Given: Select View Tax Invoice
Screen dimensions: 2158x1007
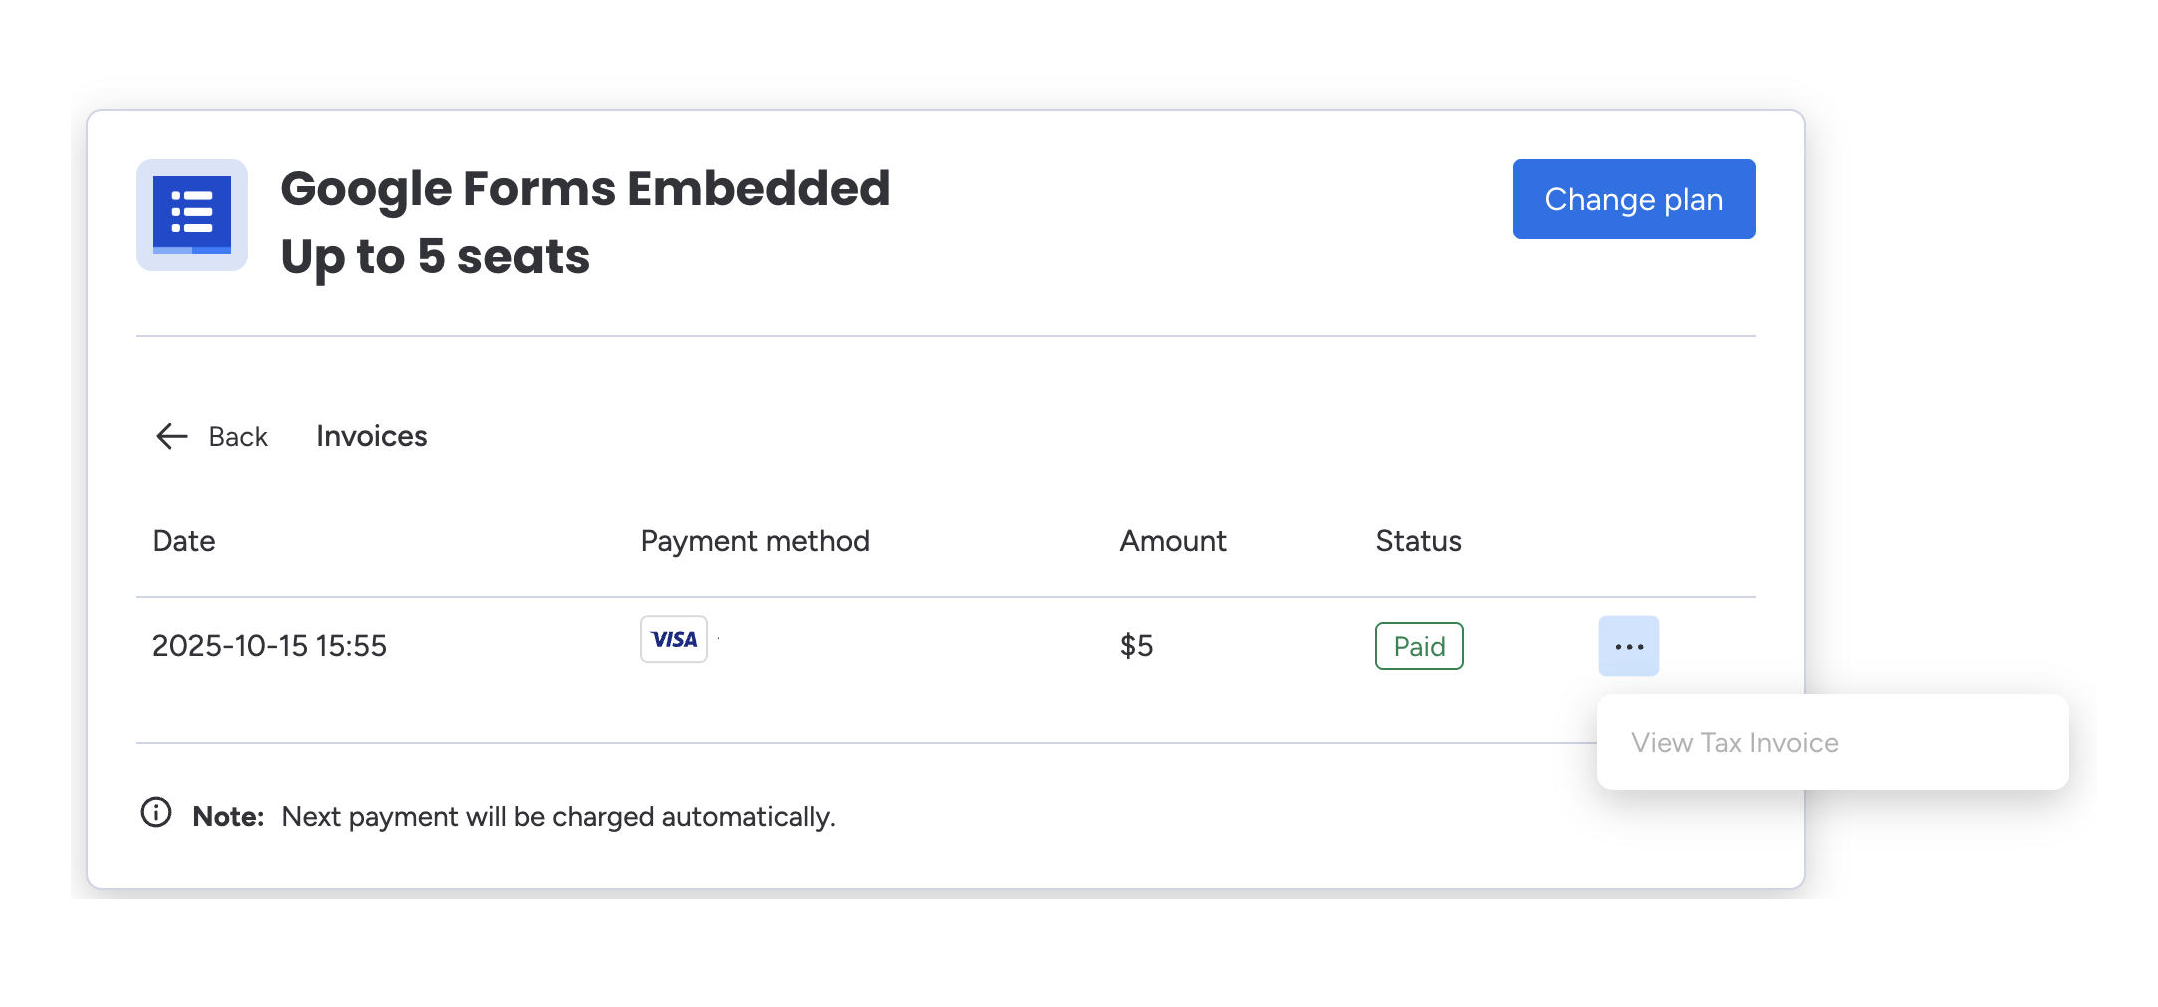Looking at the screenshot, I should tap(1735, 742).
